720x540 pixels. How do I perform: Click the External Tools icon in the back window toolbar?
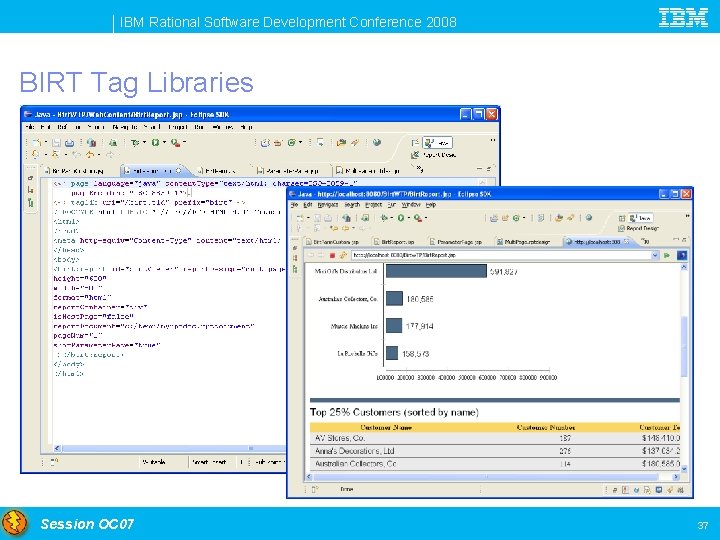[x=175, y=143]
